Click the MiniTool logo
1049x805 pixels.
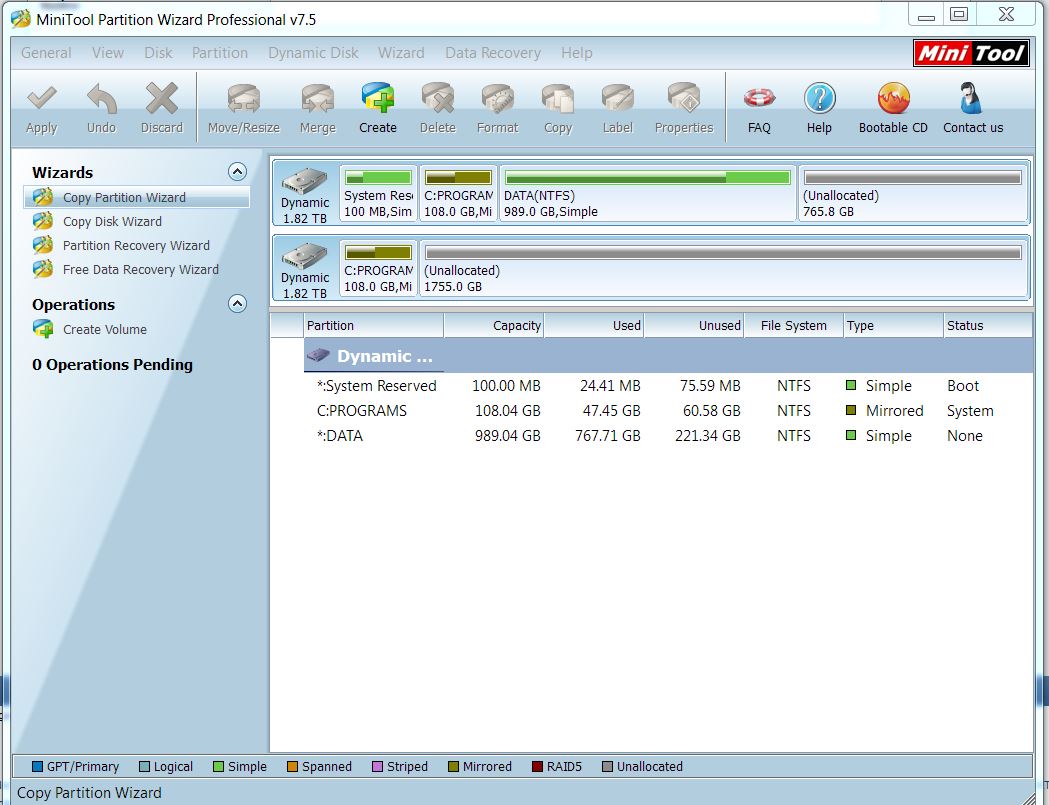point(971,53)
